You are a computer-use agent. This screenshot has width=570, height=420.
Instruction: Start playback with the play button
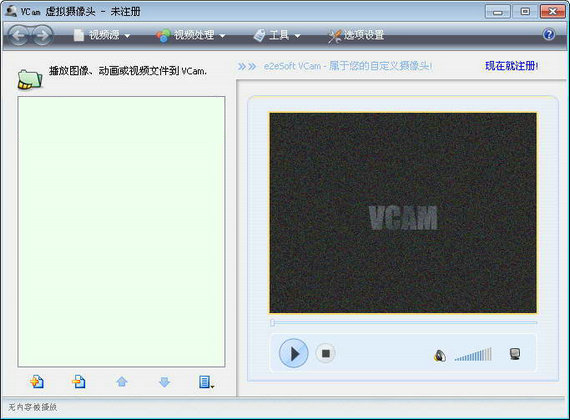point(294,353)
